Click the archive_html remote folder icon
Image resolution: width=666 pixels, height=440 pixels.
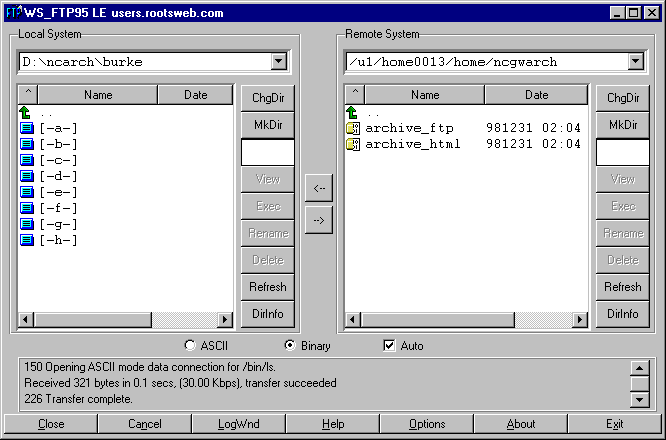[x=352, y=145]
